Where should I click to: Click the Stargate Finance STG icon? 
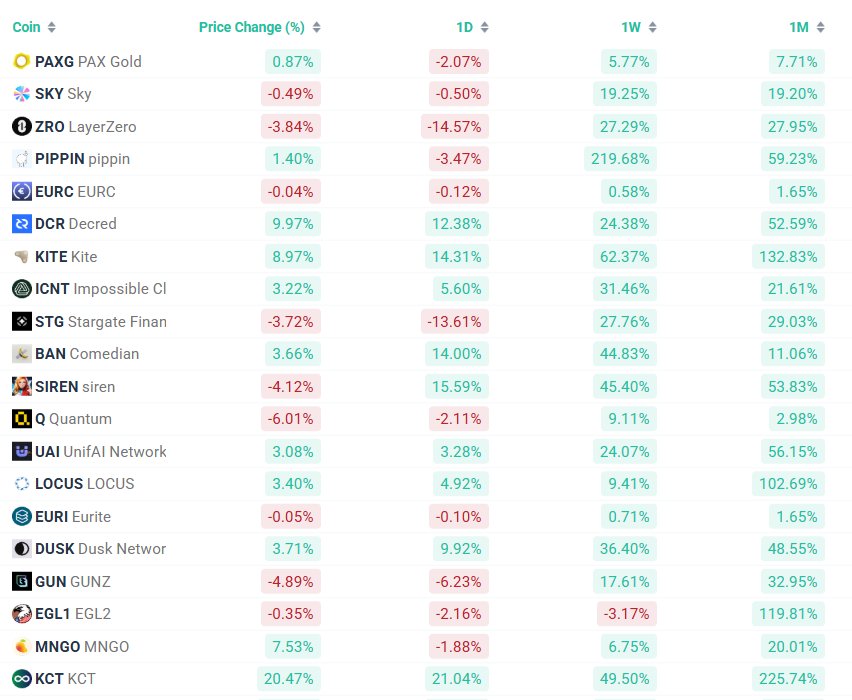[21, 322]
